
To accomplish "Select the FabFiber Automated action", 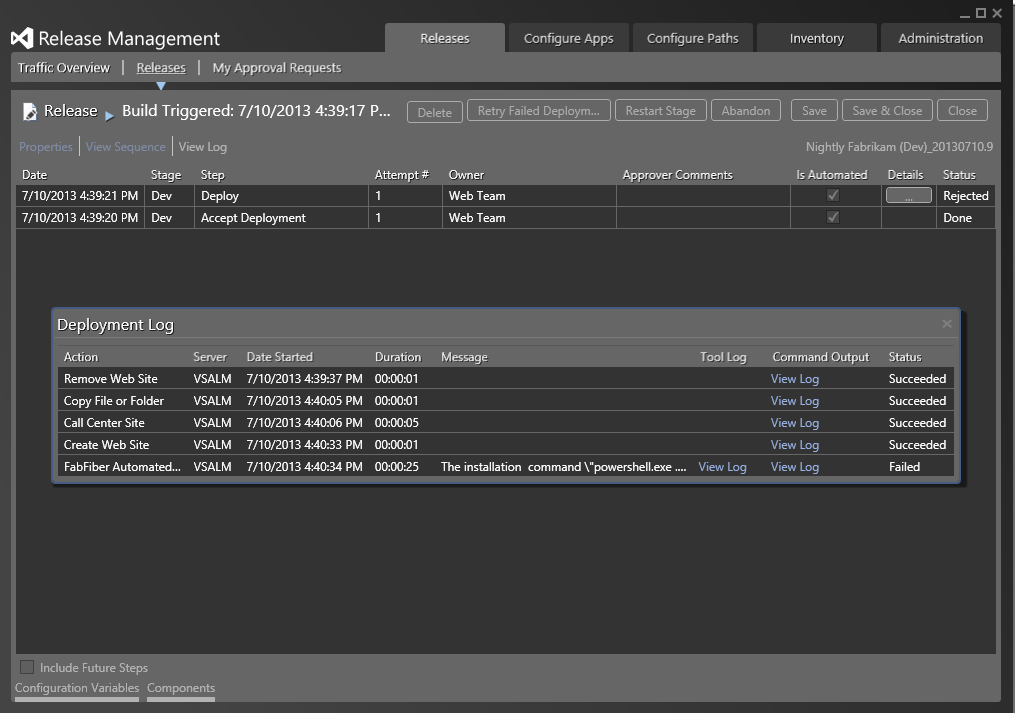I will (122, 467).
